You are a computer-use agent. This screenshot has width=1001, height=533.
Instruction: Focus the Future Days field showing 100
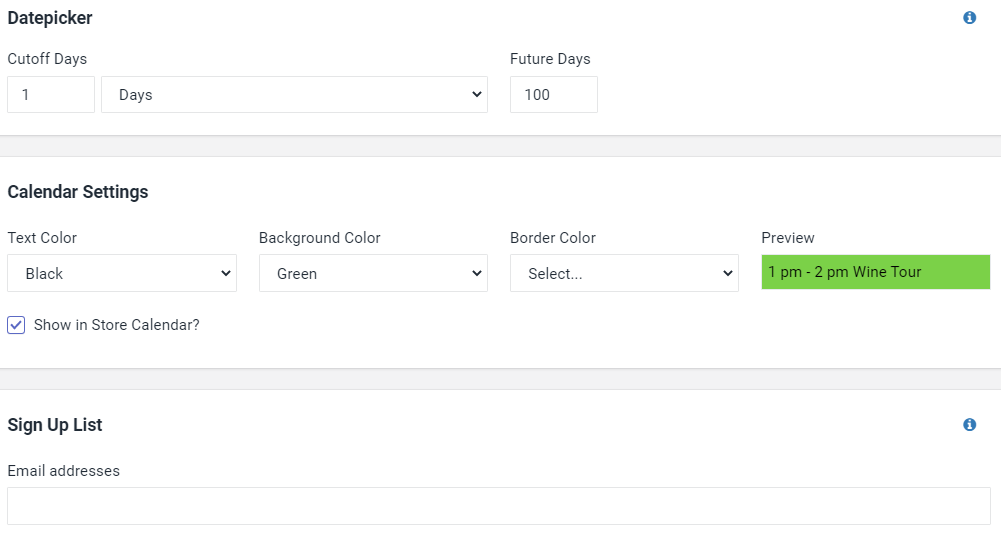pos(553,94)
